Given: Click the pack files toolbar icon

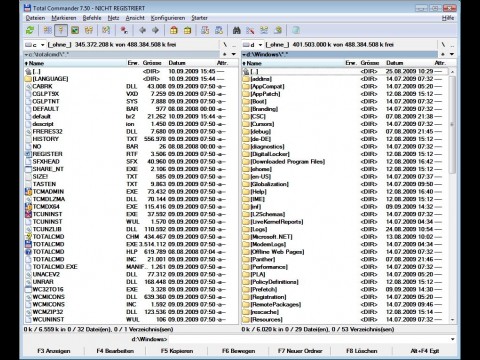Looking at the screenshot, I should [174, 31].
